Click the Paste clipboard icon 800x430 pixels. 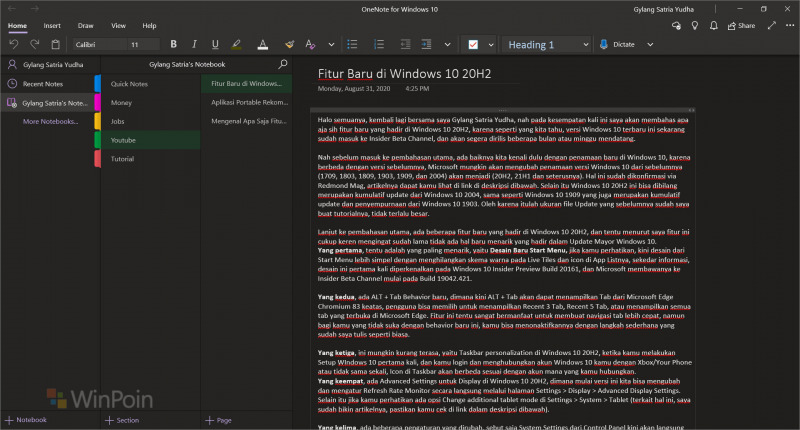(x=55, y=44)
